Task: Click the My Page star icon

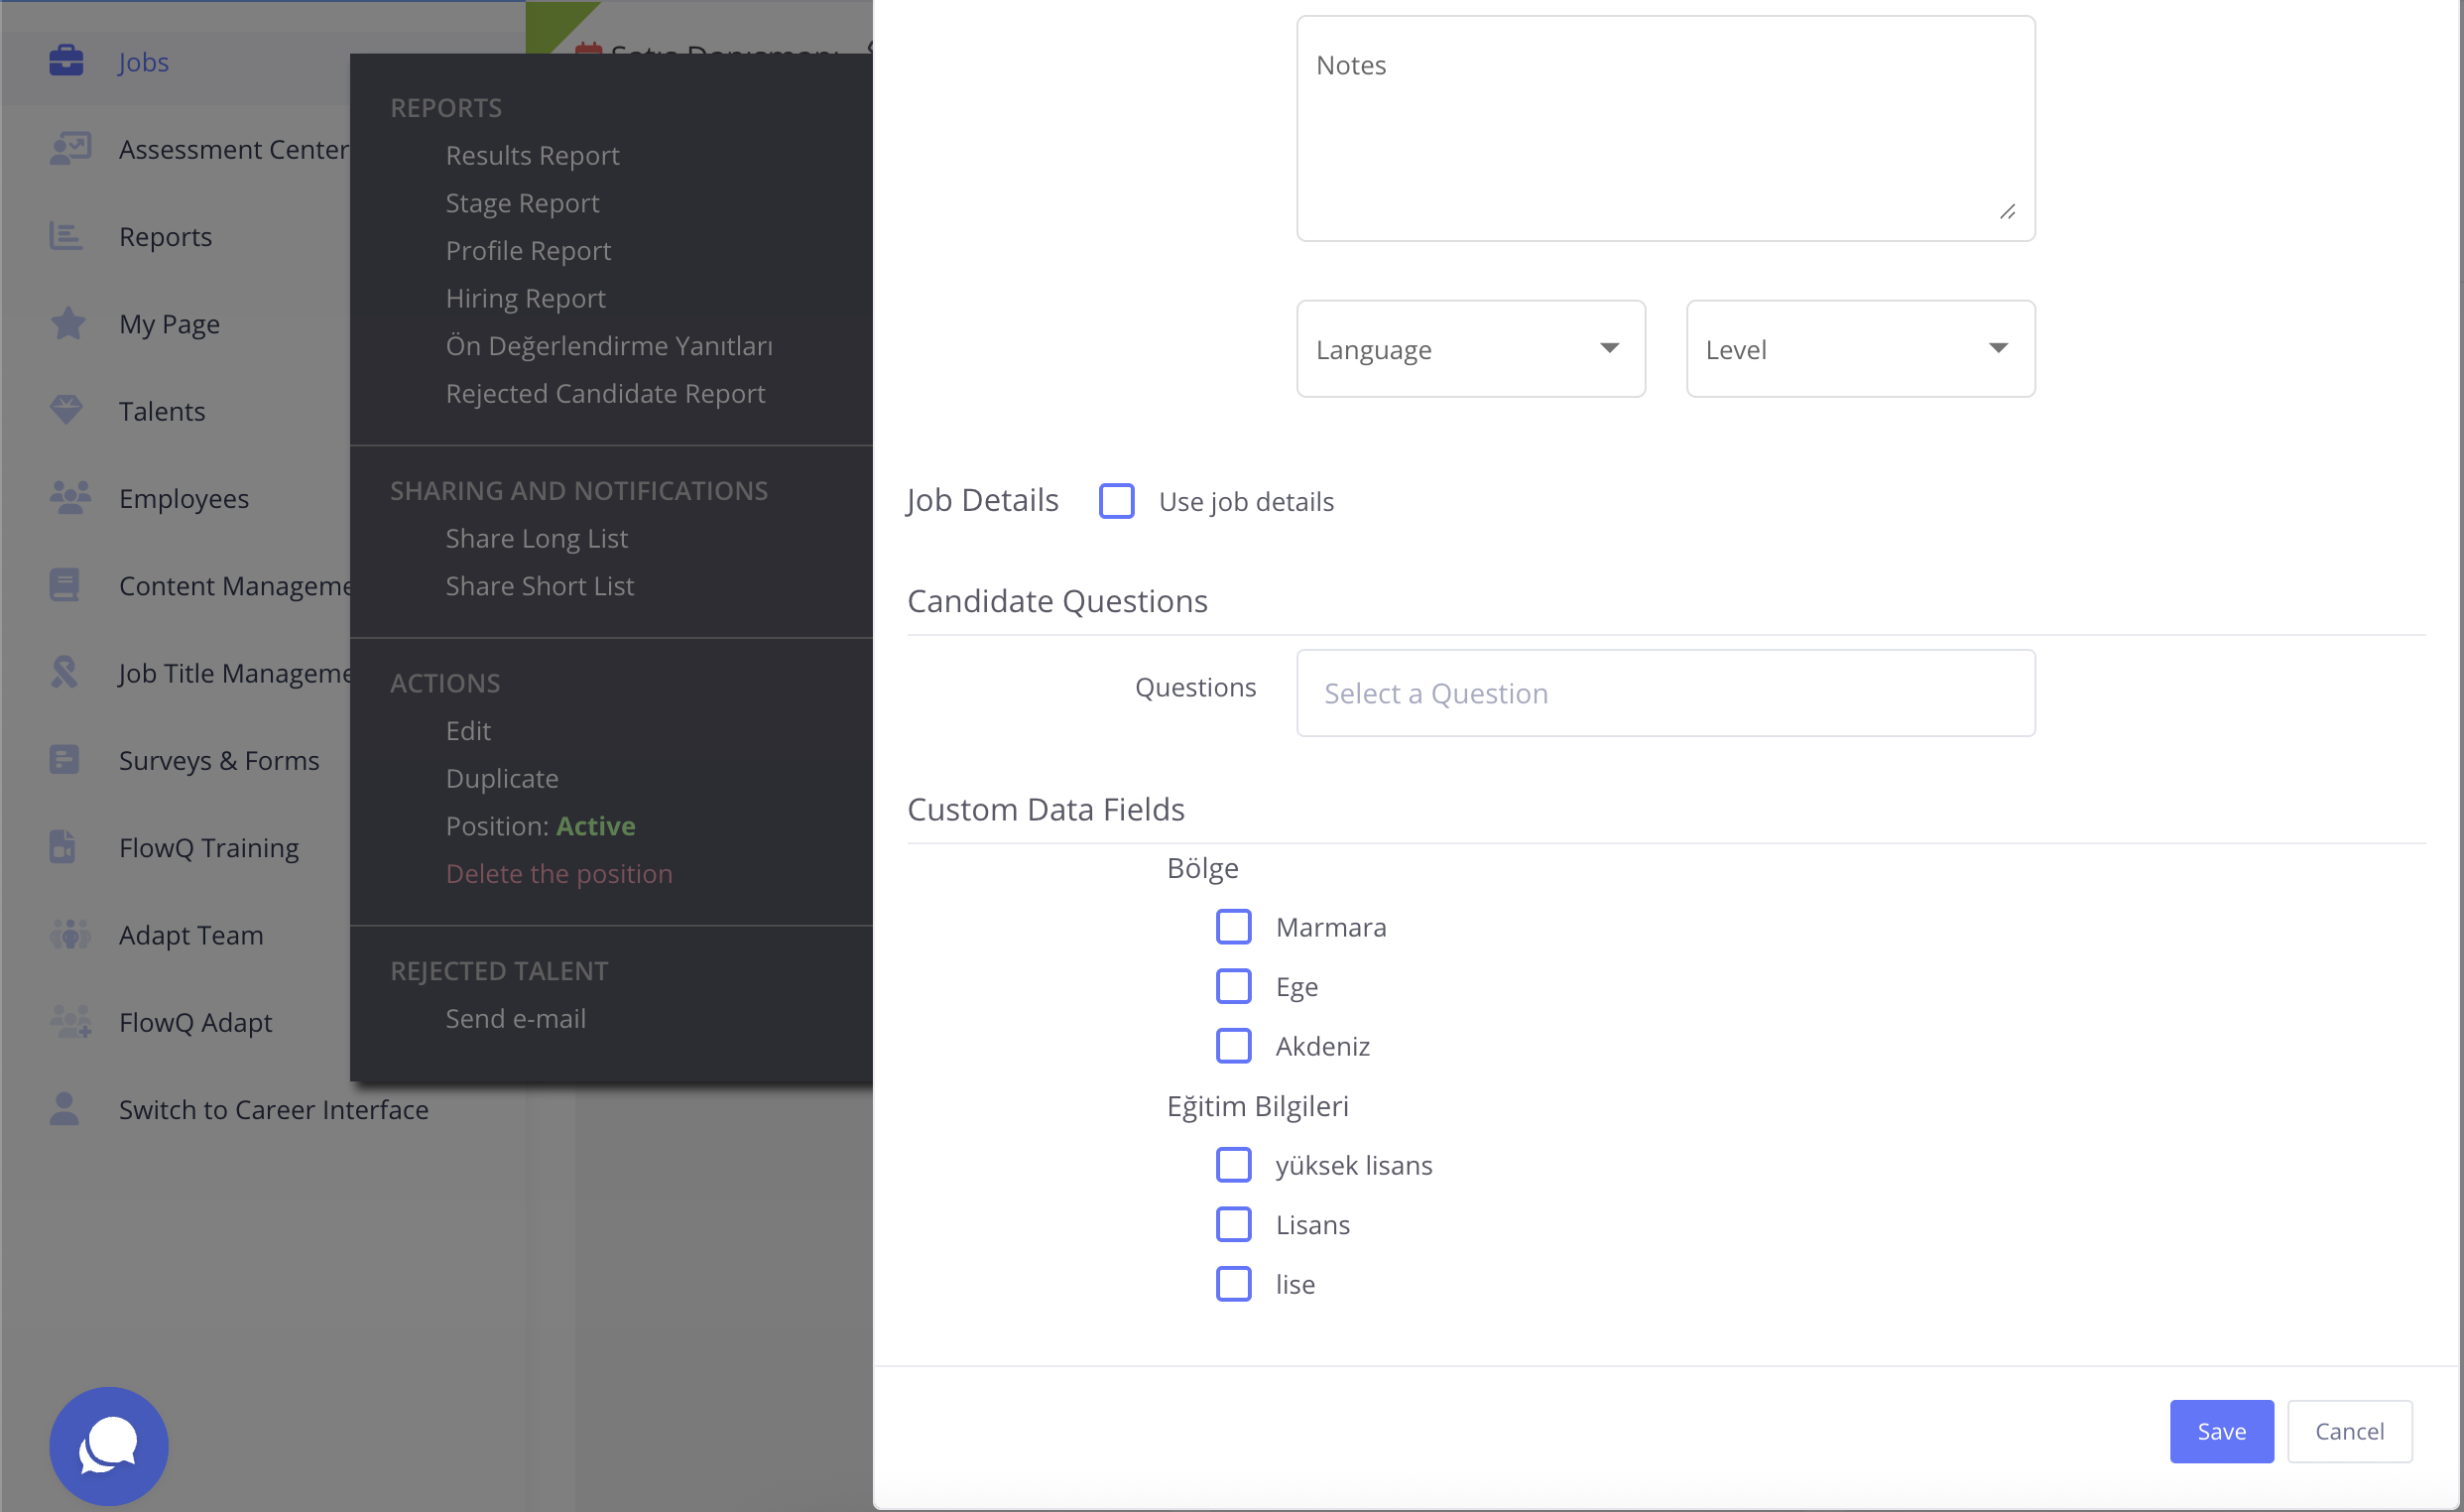Action: (68, 323)
